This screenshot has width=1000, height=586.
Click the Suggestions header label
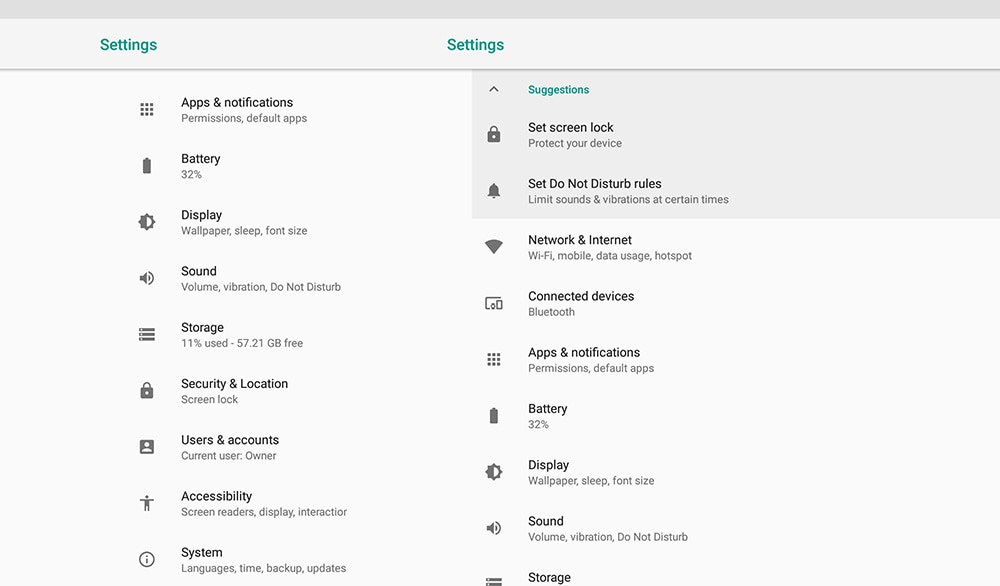pos(558,90)
